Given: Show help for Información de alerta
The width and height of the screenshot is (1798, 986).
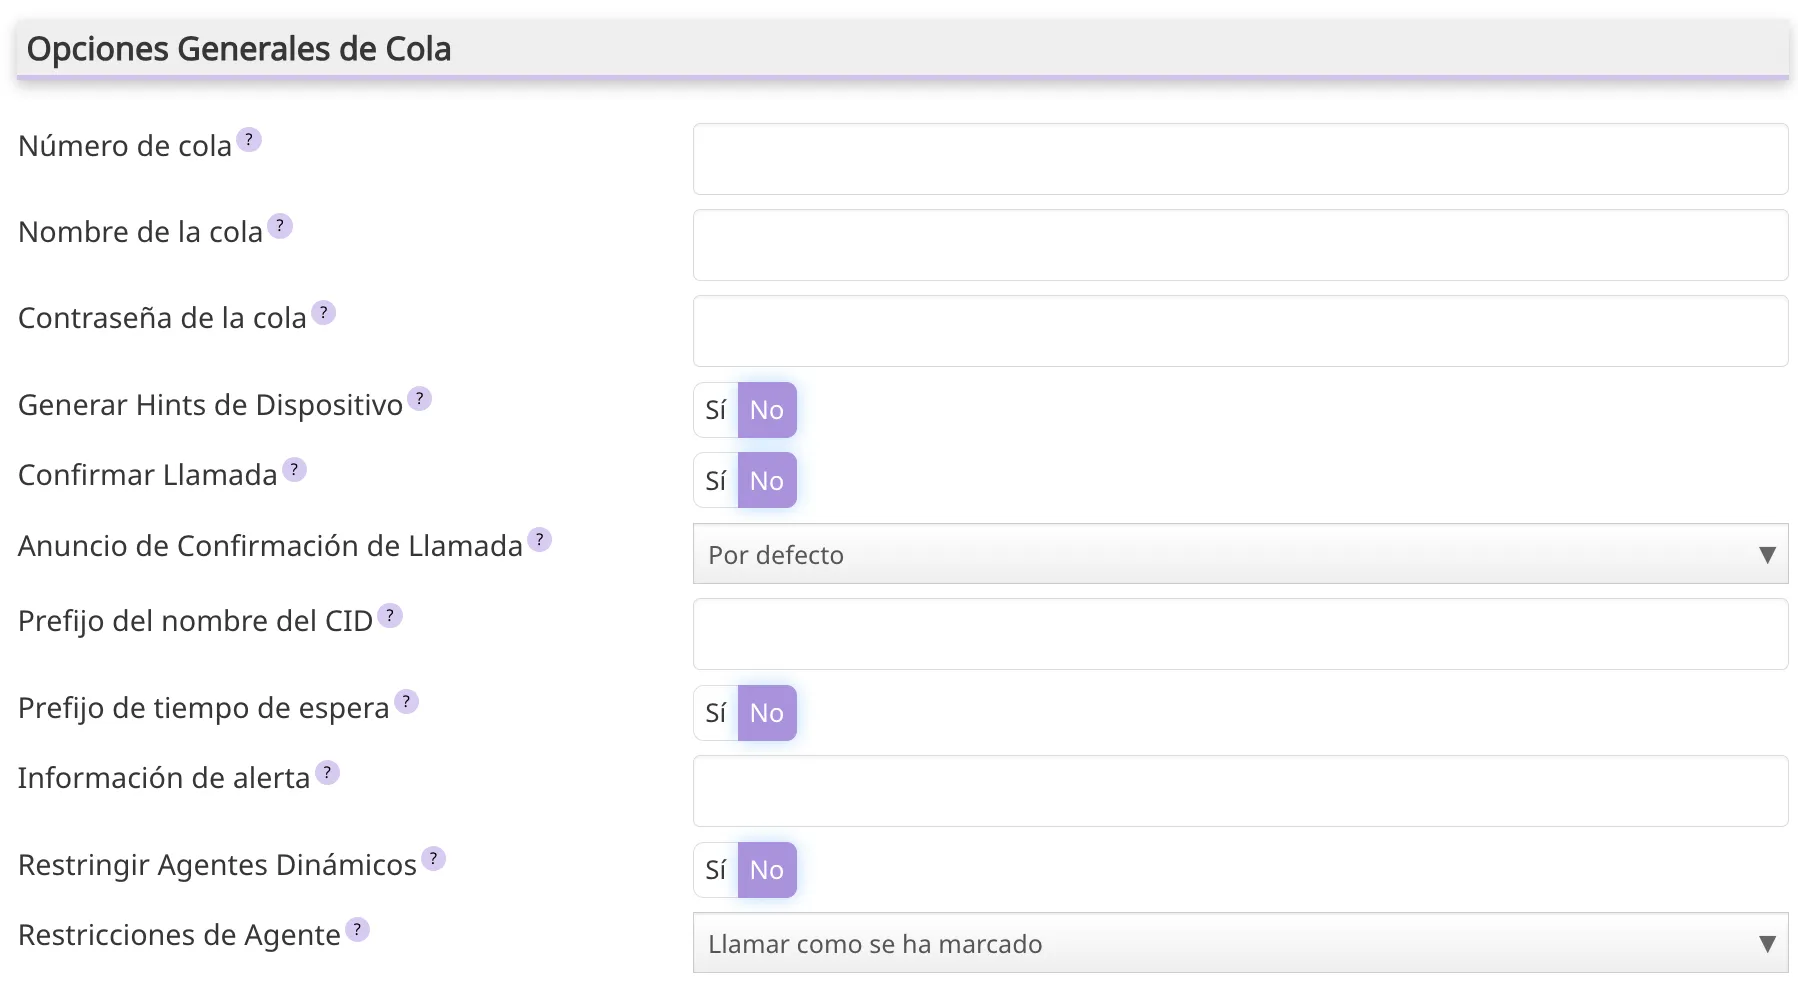Looking at the screenshot, I should coord(327,773).
